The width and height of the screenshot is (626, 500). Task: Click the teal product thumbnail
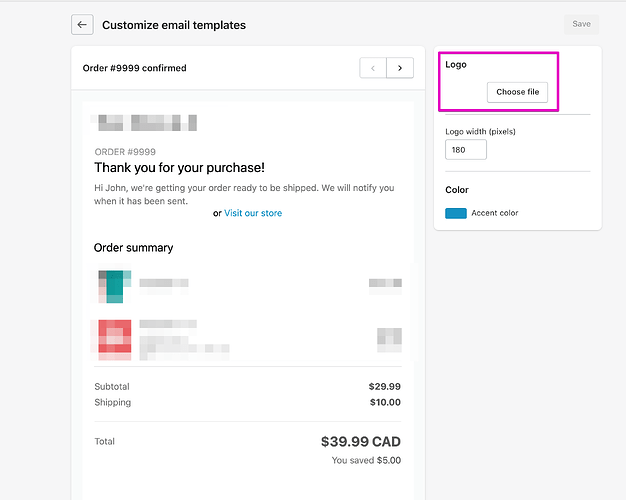(111, 286)
